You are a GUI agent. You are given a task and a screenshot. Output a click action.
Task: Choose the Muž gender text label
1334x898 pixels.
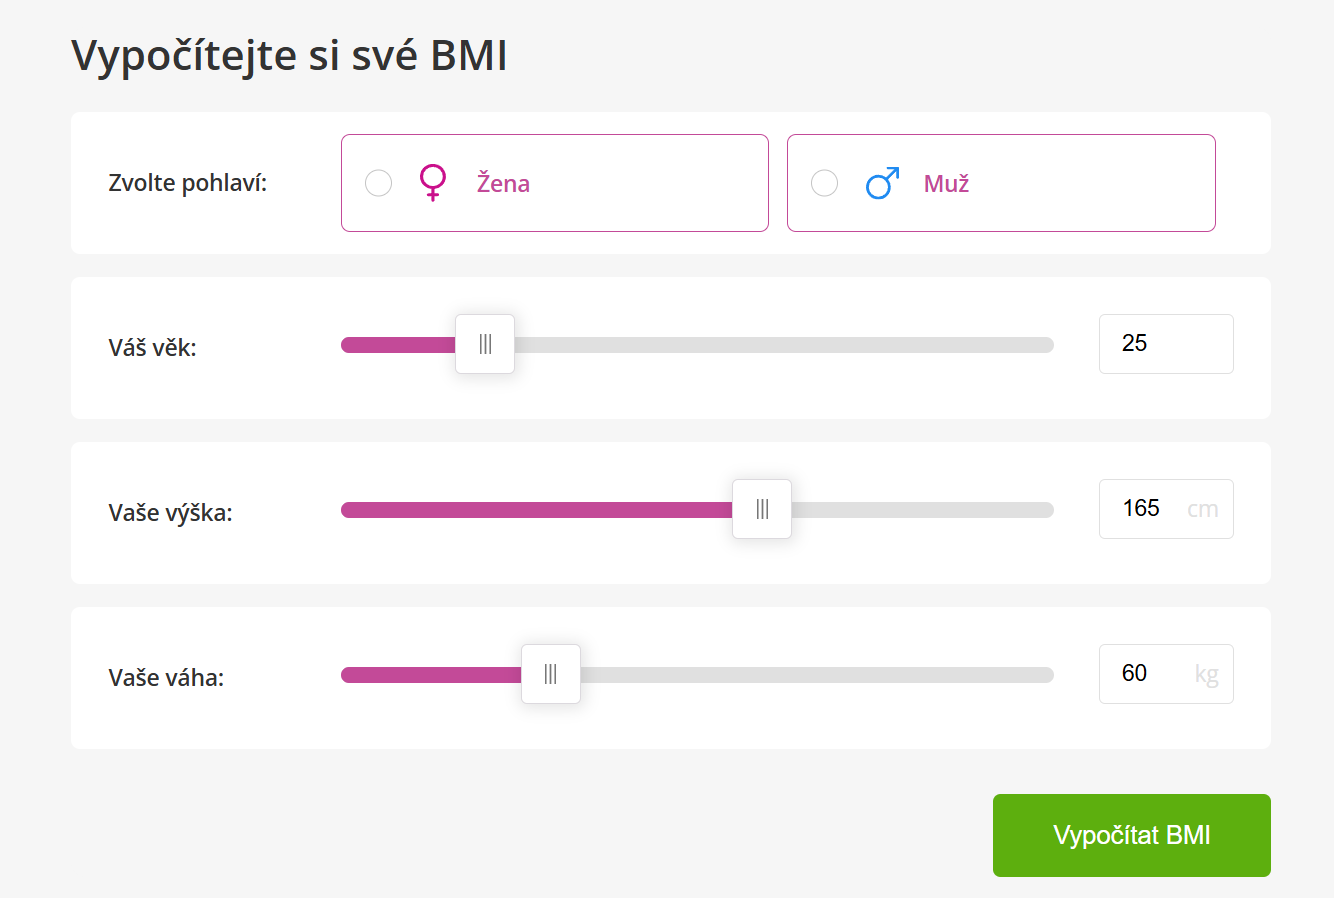tap(946, 183)
